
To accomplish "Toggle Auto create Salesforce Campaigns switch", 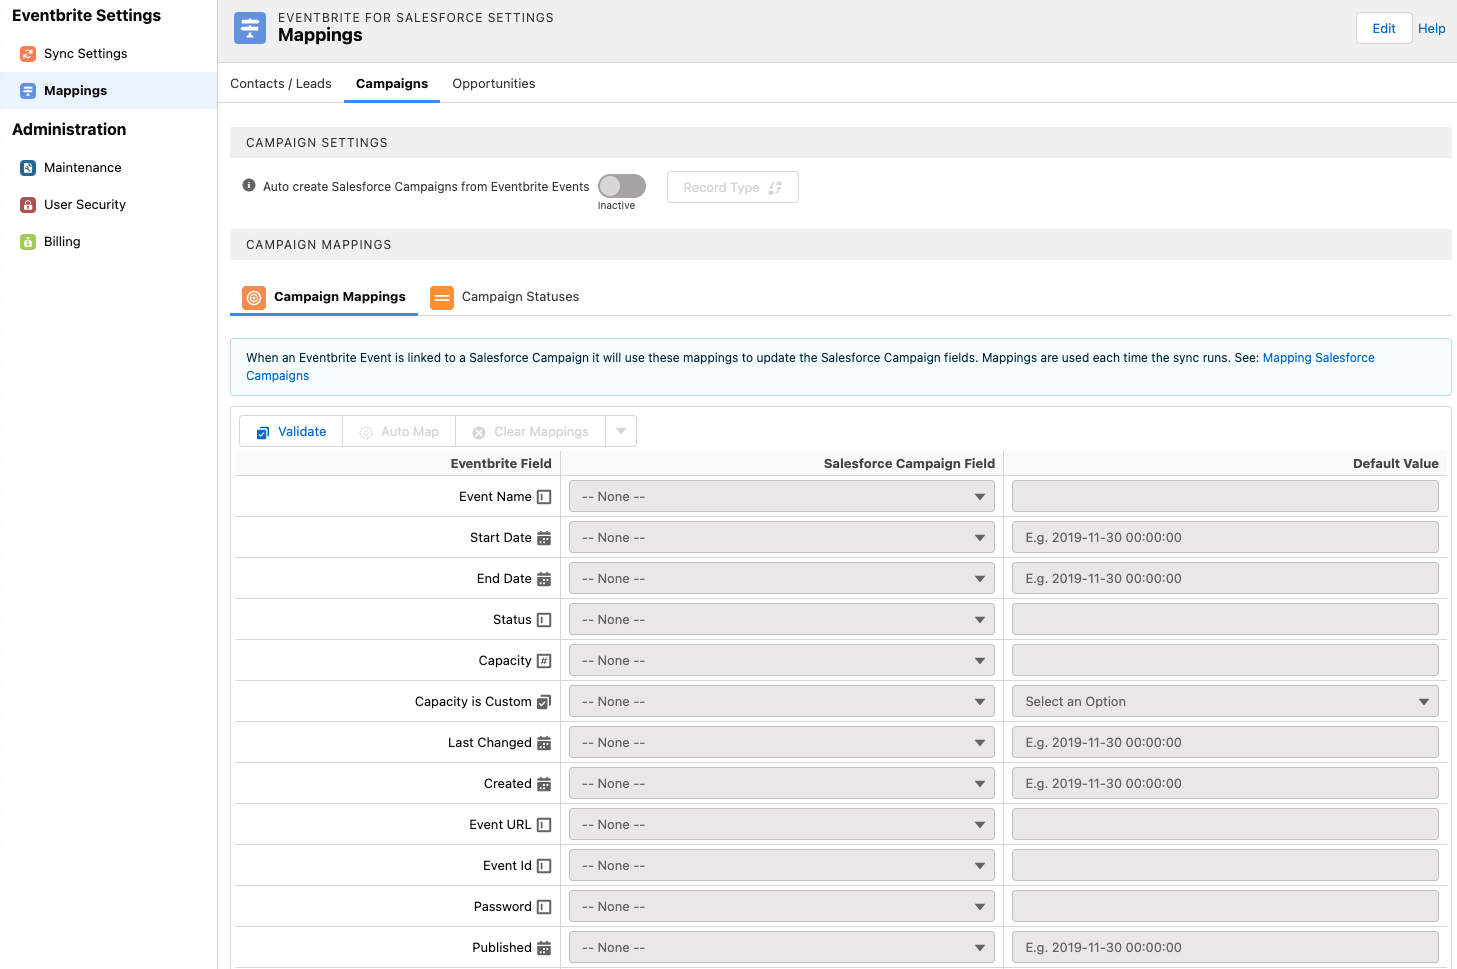I will [622, 186].
